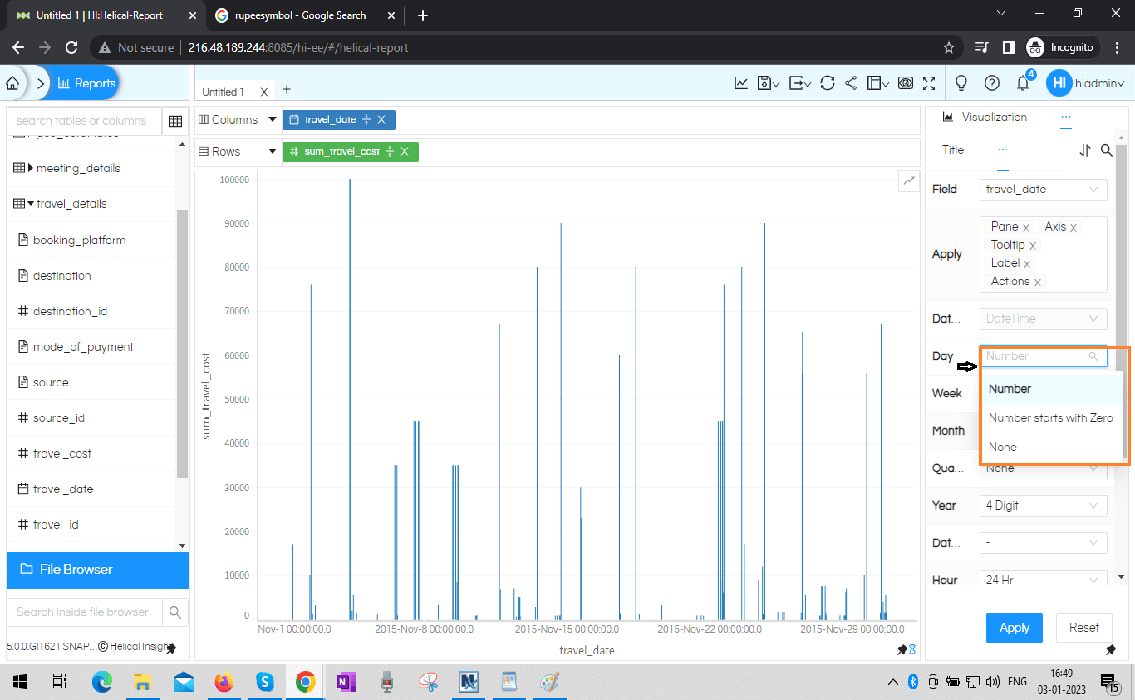Select the destination_id column

click(x=70, y=311)
